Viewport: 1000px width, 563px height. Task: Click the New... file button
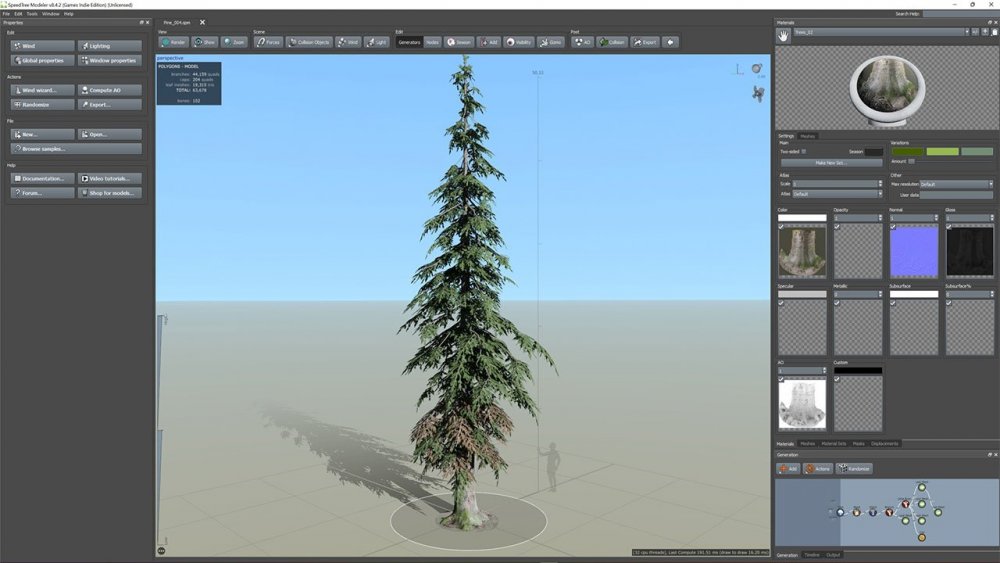43,135
